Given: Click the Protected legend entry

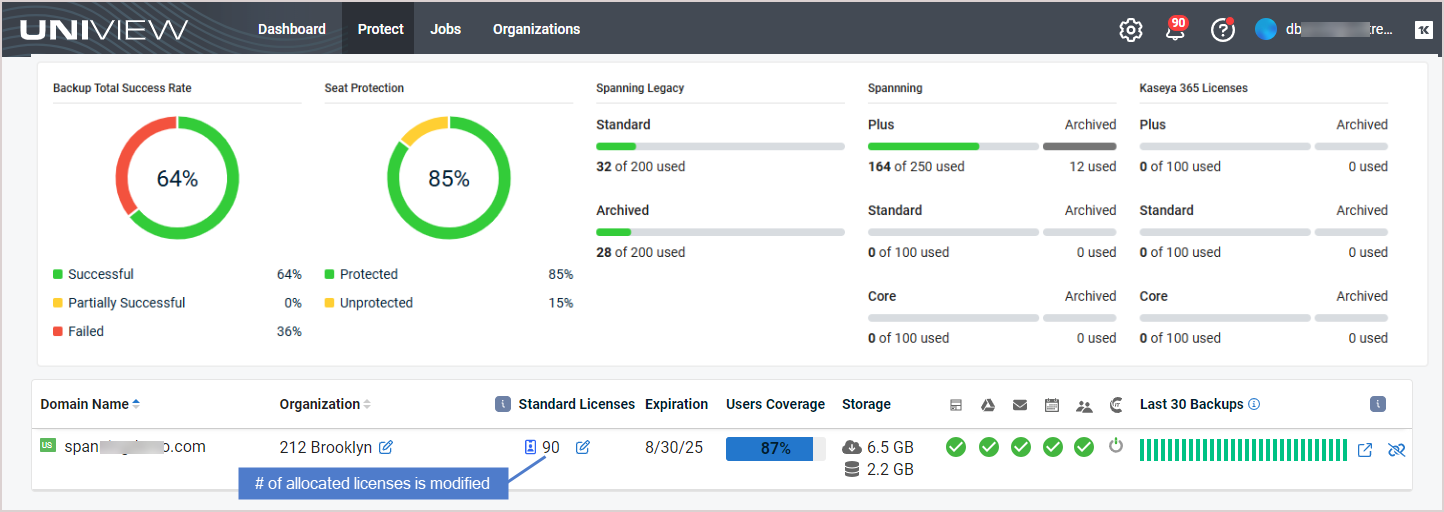Looking at the screenshot, I should (361, 274).
